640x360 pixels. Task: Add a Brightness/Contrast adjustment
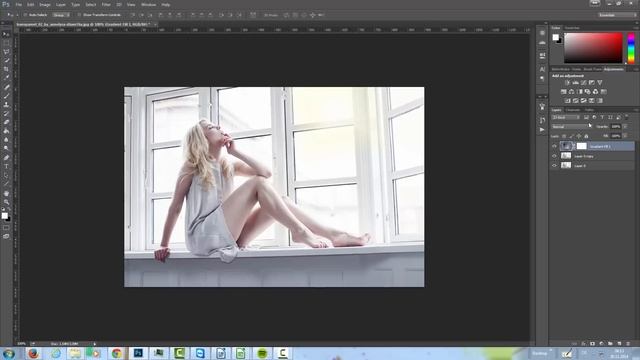567,83
